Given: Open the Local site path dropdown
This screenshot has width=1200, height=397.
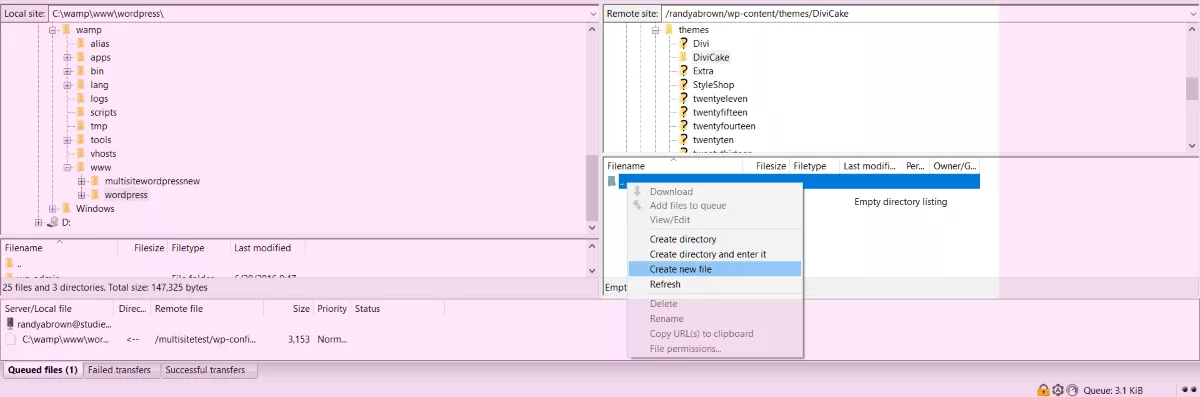Looking at the screenshot, I should tap(592, 15).
